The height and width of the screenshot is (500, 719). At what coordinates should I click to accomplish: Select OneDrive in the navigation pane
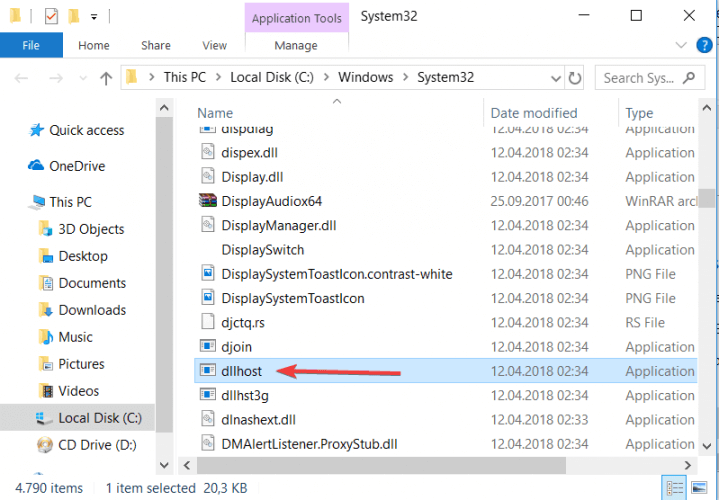[x=67, y=166]
